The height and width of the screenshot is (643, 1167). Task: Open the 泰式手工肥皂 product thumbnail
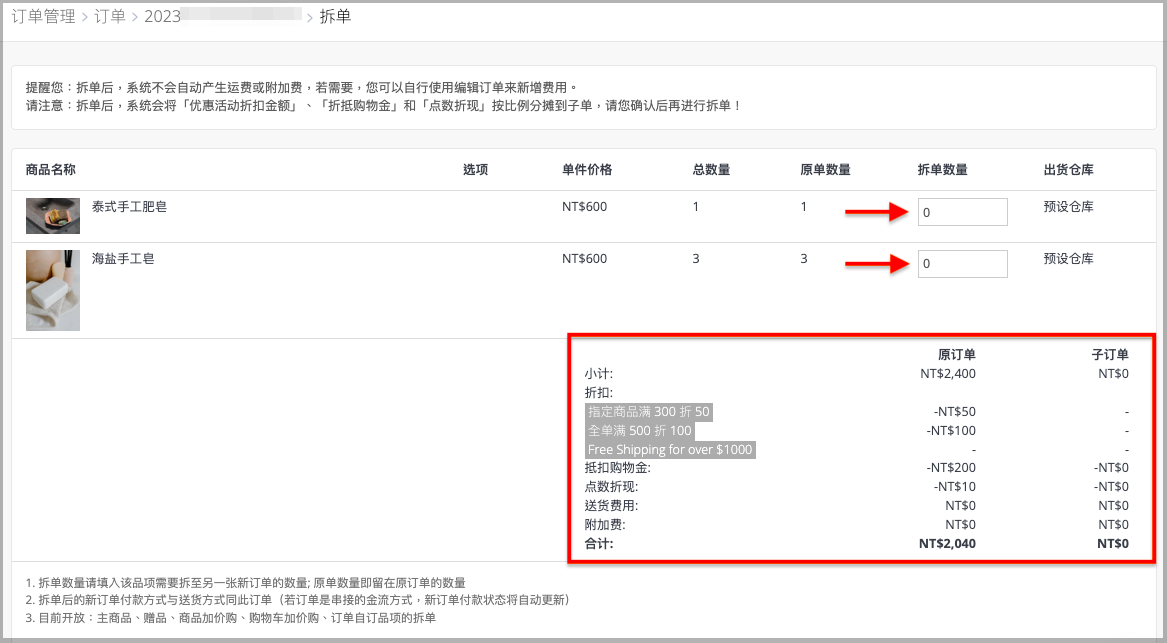[53, 216]
